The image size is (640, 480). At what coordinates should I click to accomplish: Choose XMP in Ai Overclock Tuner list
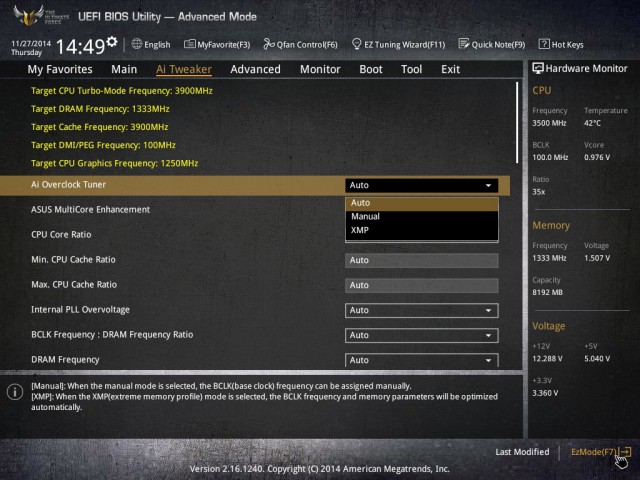click(x=422, y=230)
